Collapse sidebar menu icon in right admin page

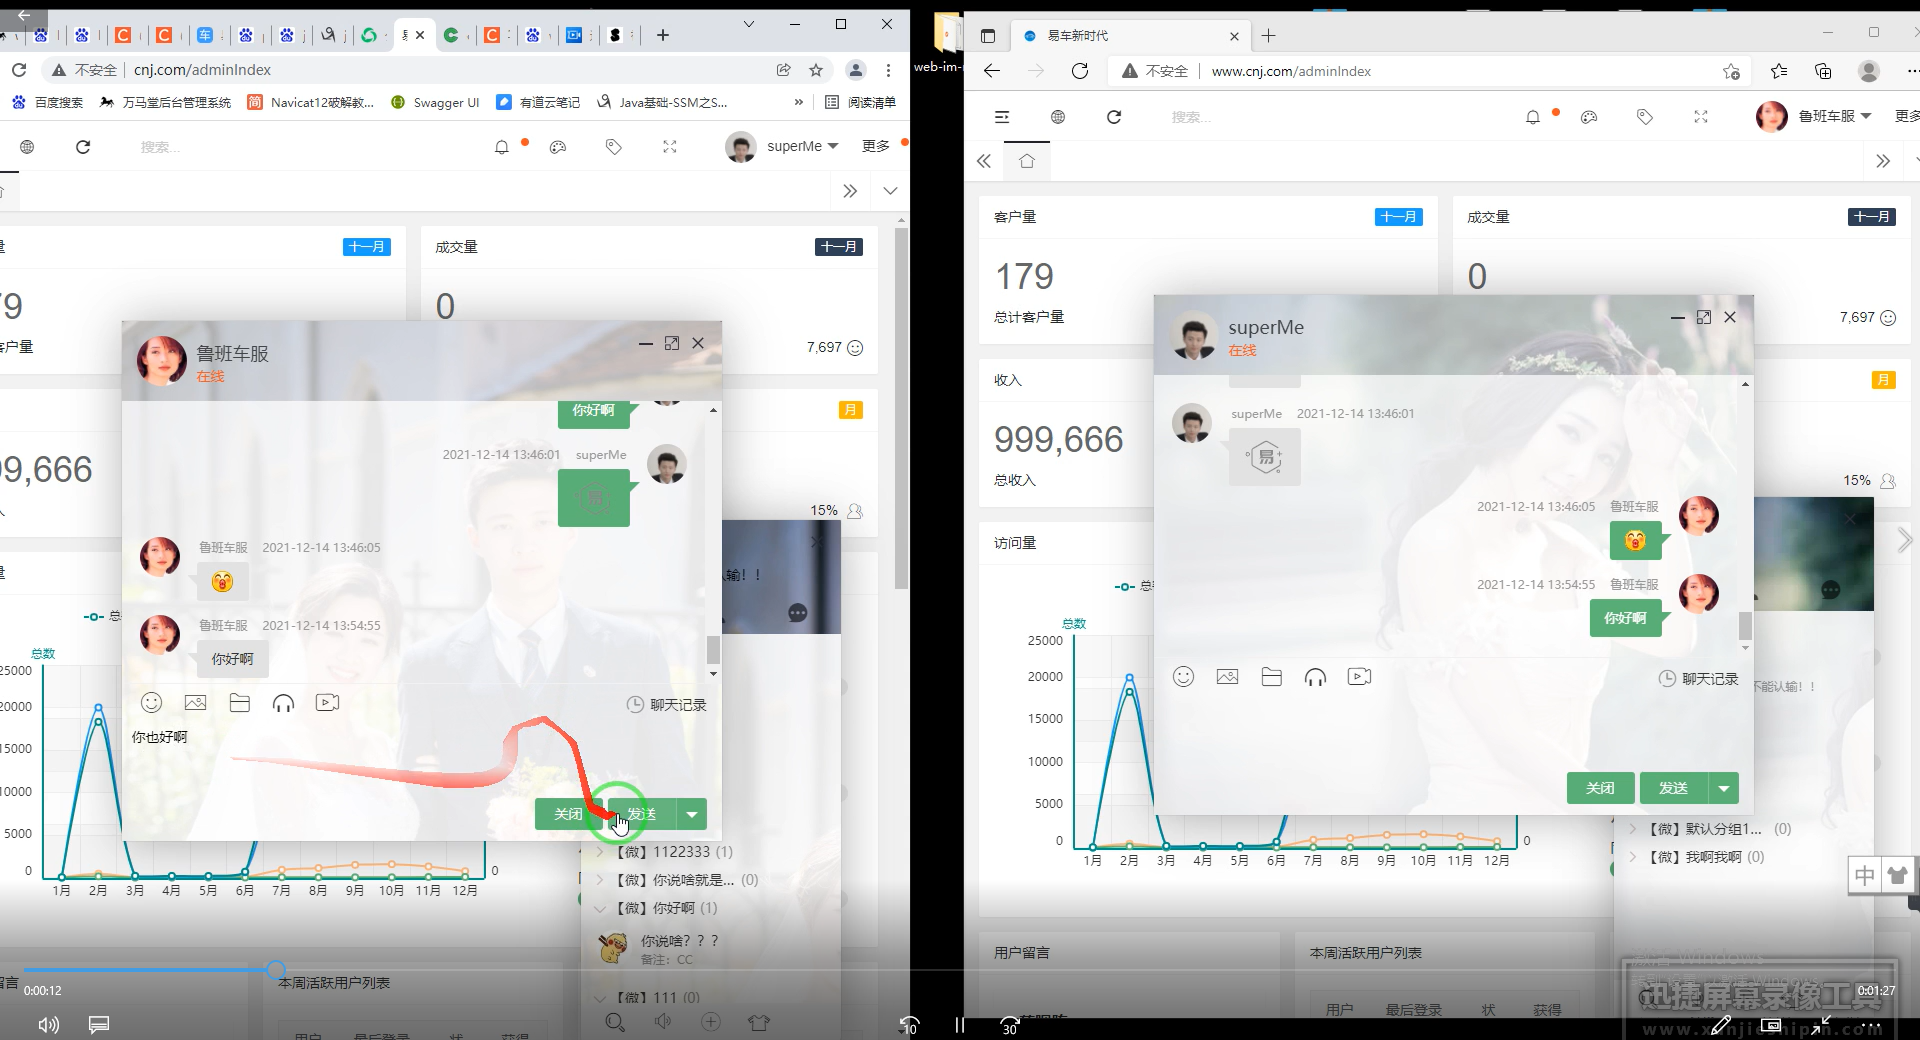pos(1002,117)
